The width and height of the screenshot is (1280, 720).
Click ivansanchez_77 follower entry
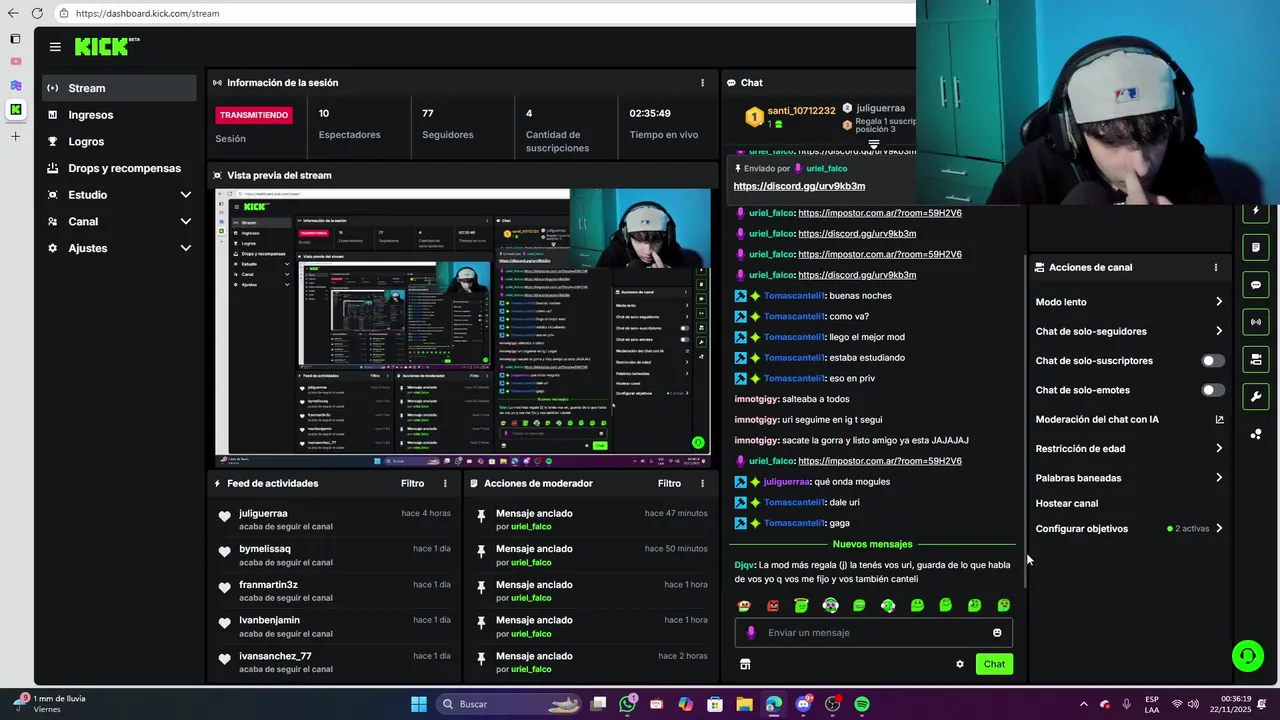335,662
